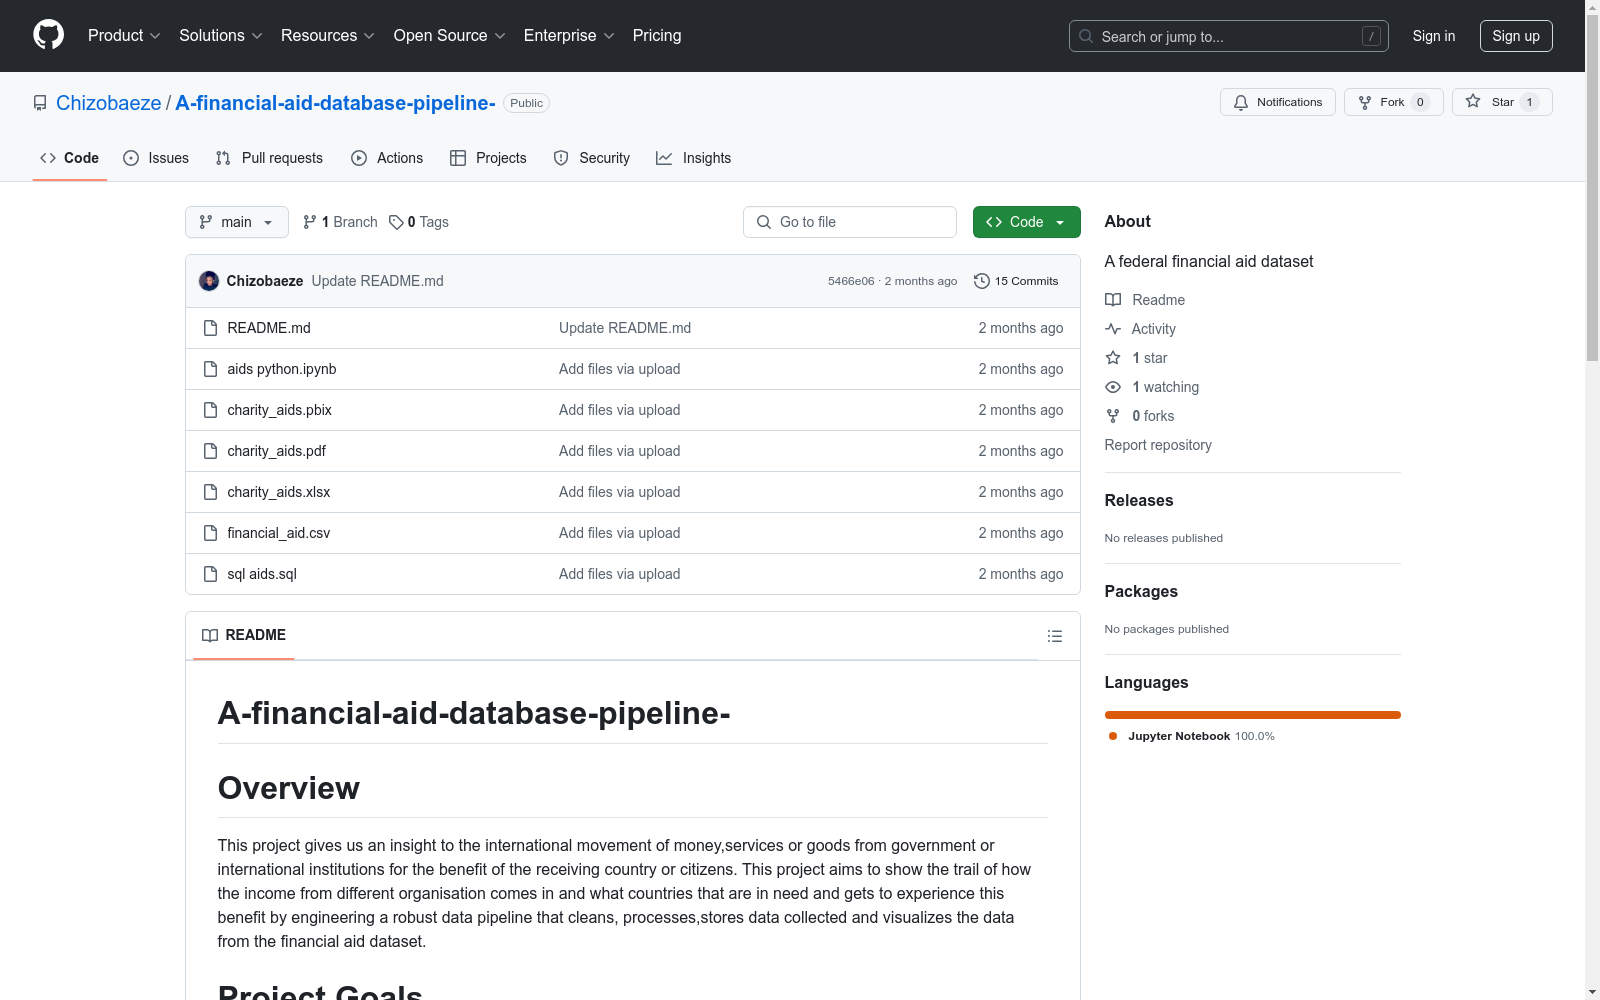Click the financial_aid.csv file icon

(x=210, y=533)
